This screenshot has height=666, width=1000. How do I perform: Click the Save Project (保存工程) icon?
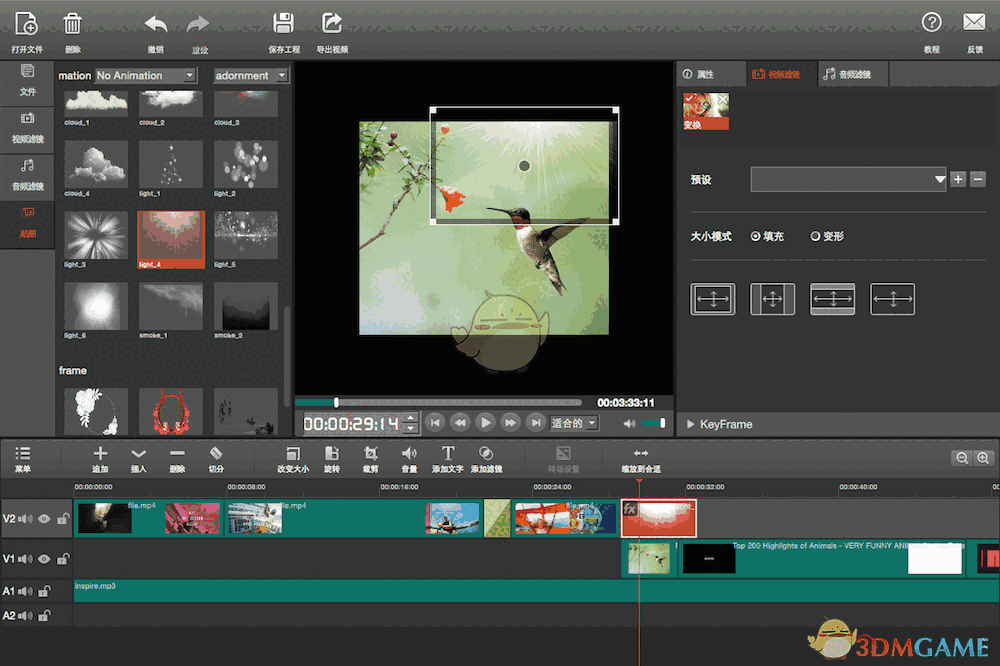[x=284, y=23]
